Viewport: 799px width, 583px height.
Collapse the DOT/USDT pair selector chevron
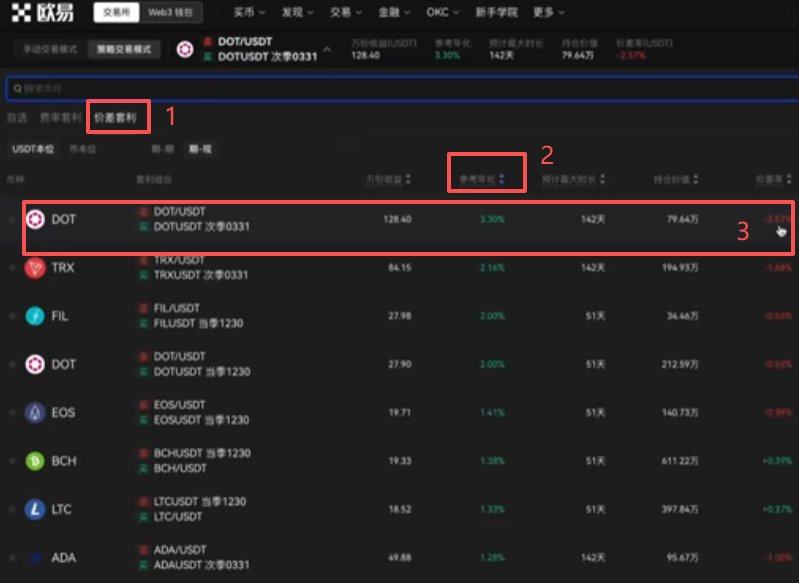(x=327, y=50)
